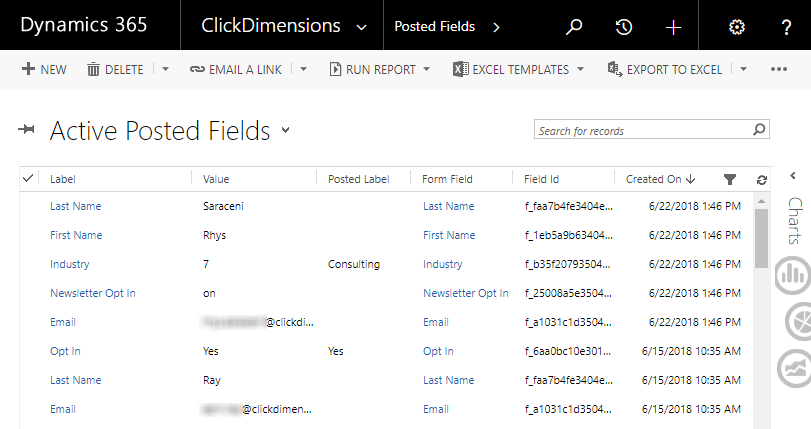Open the settings gear icon
The image size is (811, 429).
[x=737, y=27]
